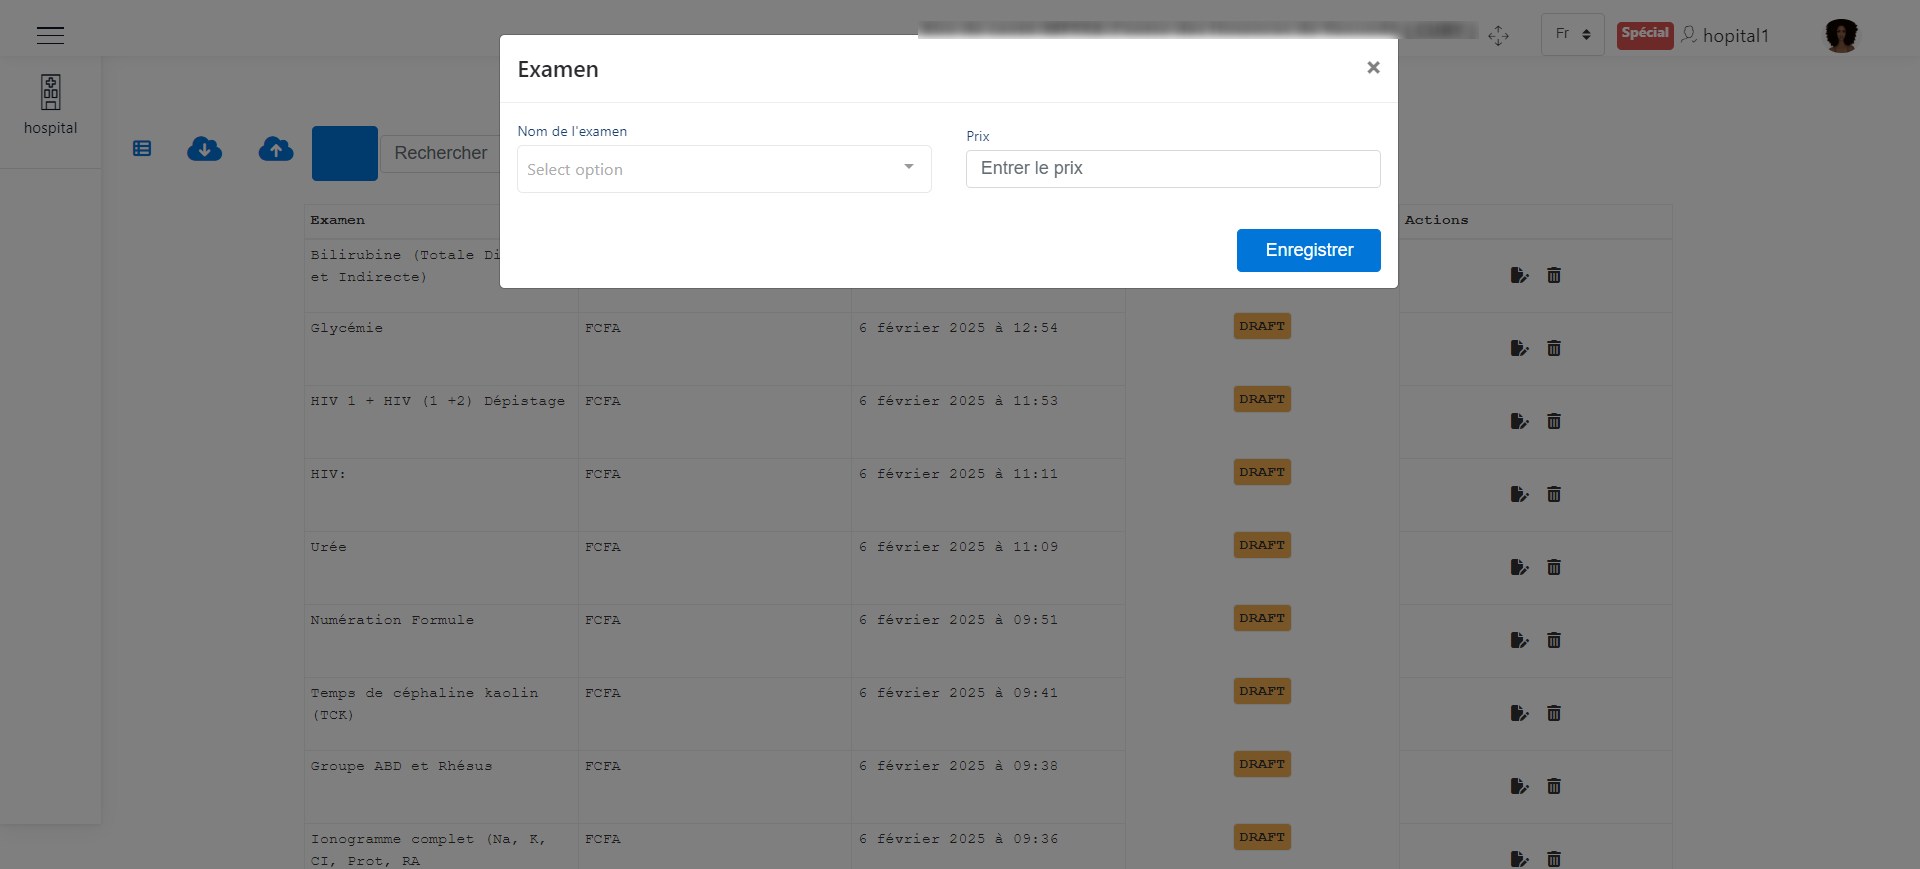Click the Enregistrer button

pyautogui.click(x=1308, y=250)
